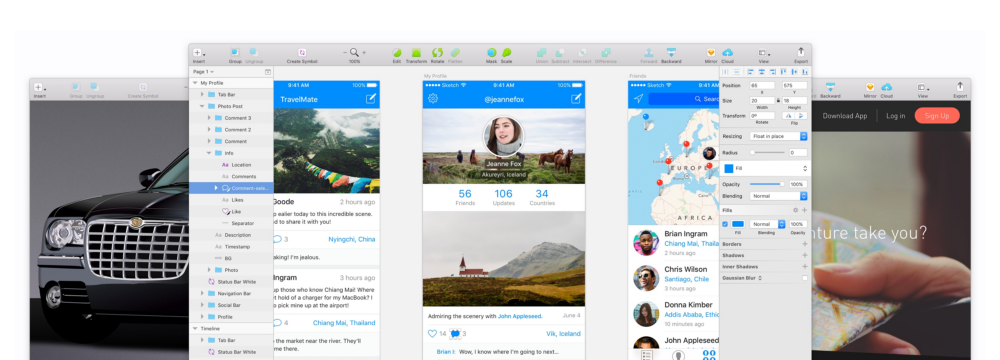
Task: Add a new shadow with Shadows plus
Action: (805, 255)
